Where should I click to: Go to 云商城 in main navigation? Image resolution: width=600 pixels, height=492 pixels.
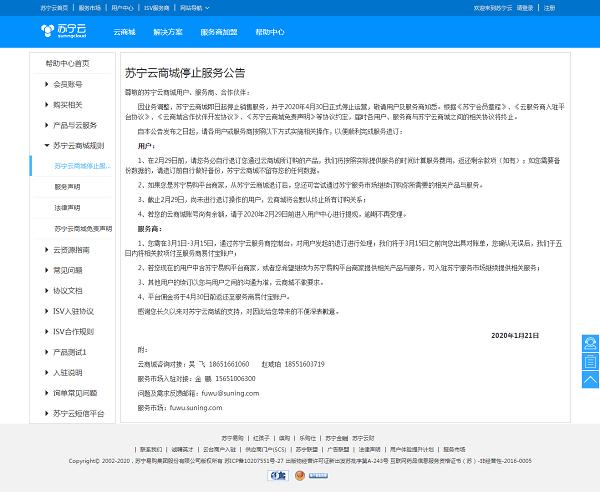click(124, 32)
